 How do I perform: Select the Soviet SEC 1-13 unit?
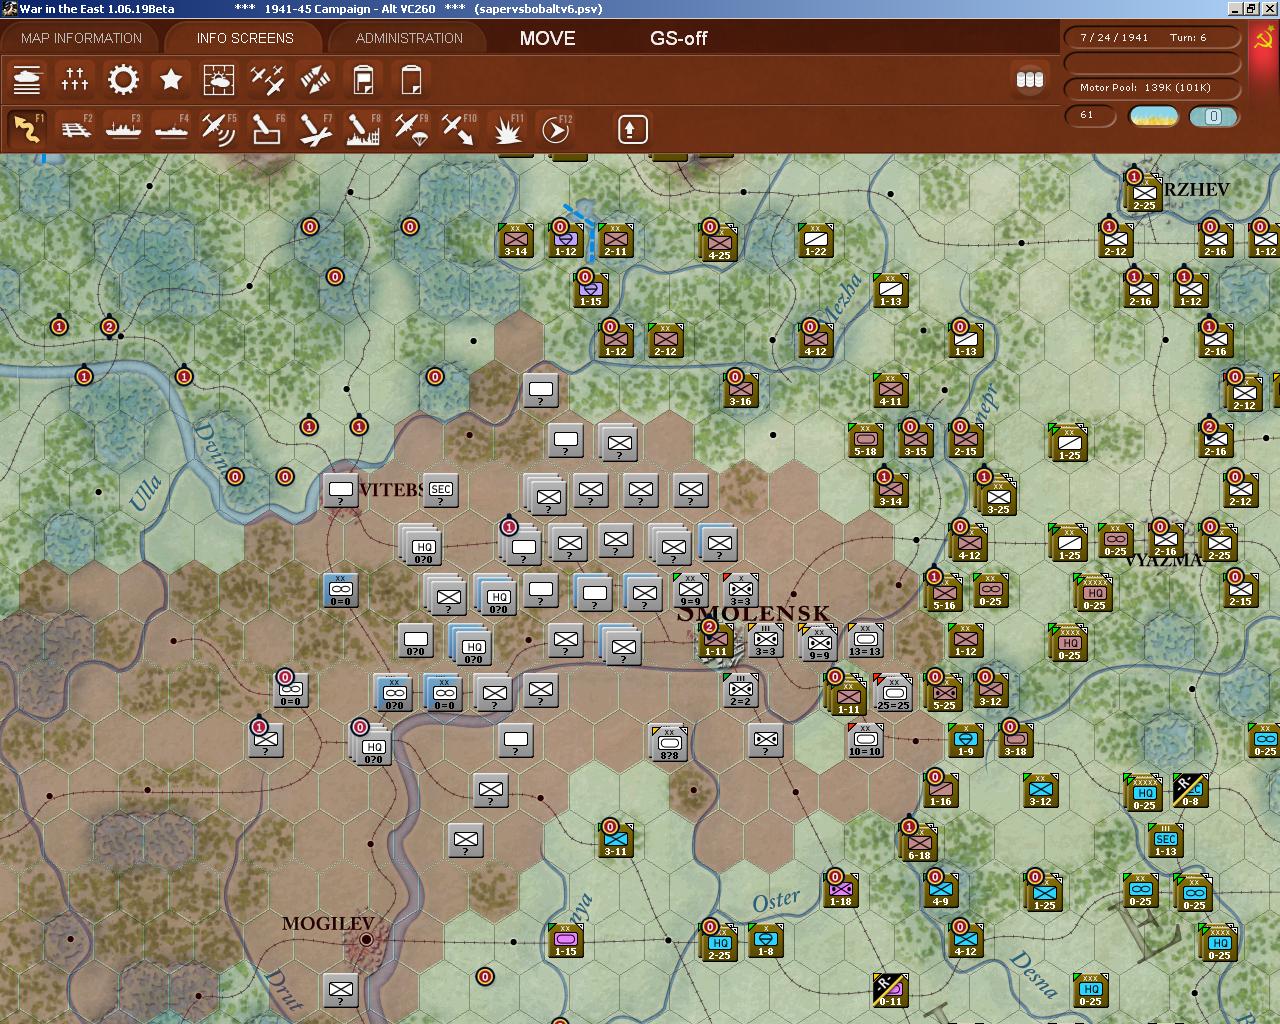(1166, 840)
